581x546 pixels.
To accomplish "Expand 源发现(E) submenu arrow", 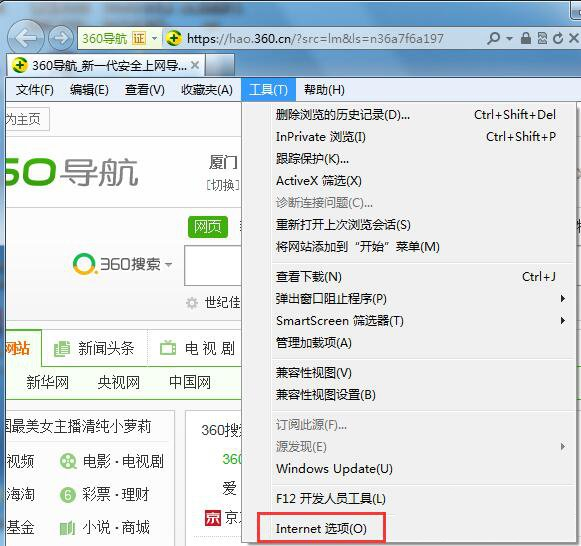I will pyautogui.click(x=562, y=447).
